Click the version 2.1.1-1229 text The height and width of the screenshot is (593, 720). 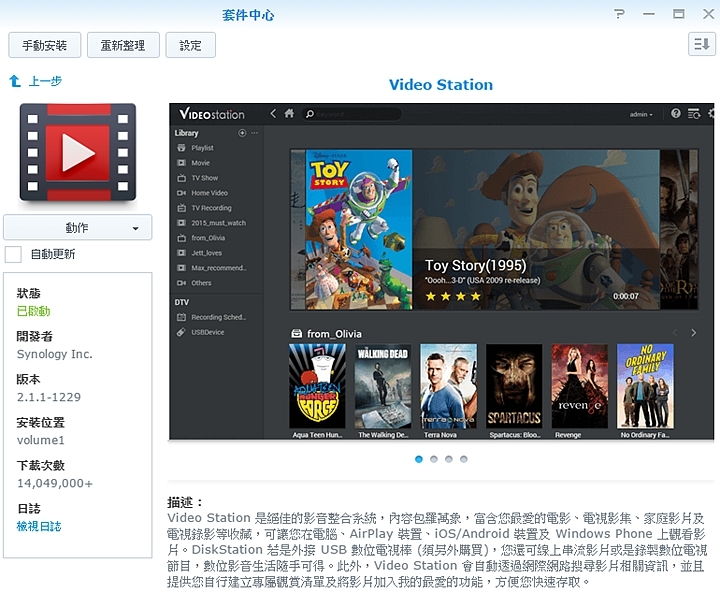49,397
